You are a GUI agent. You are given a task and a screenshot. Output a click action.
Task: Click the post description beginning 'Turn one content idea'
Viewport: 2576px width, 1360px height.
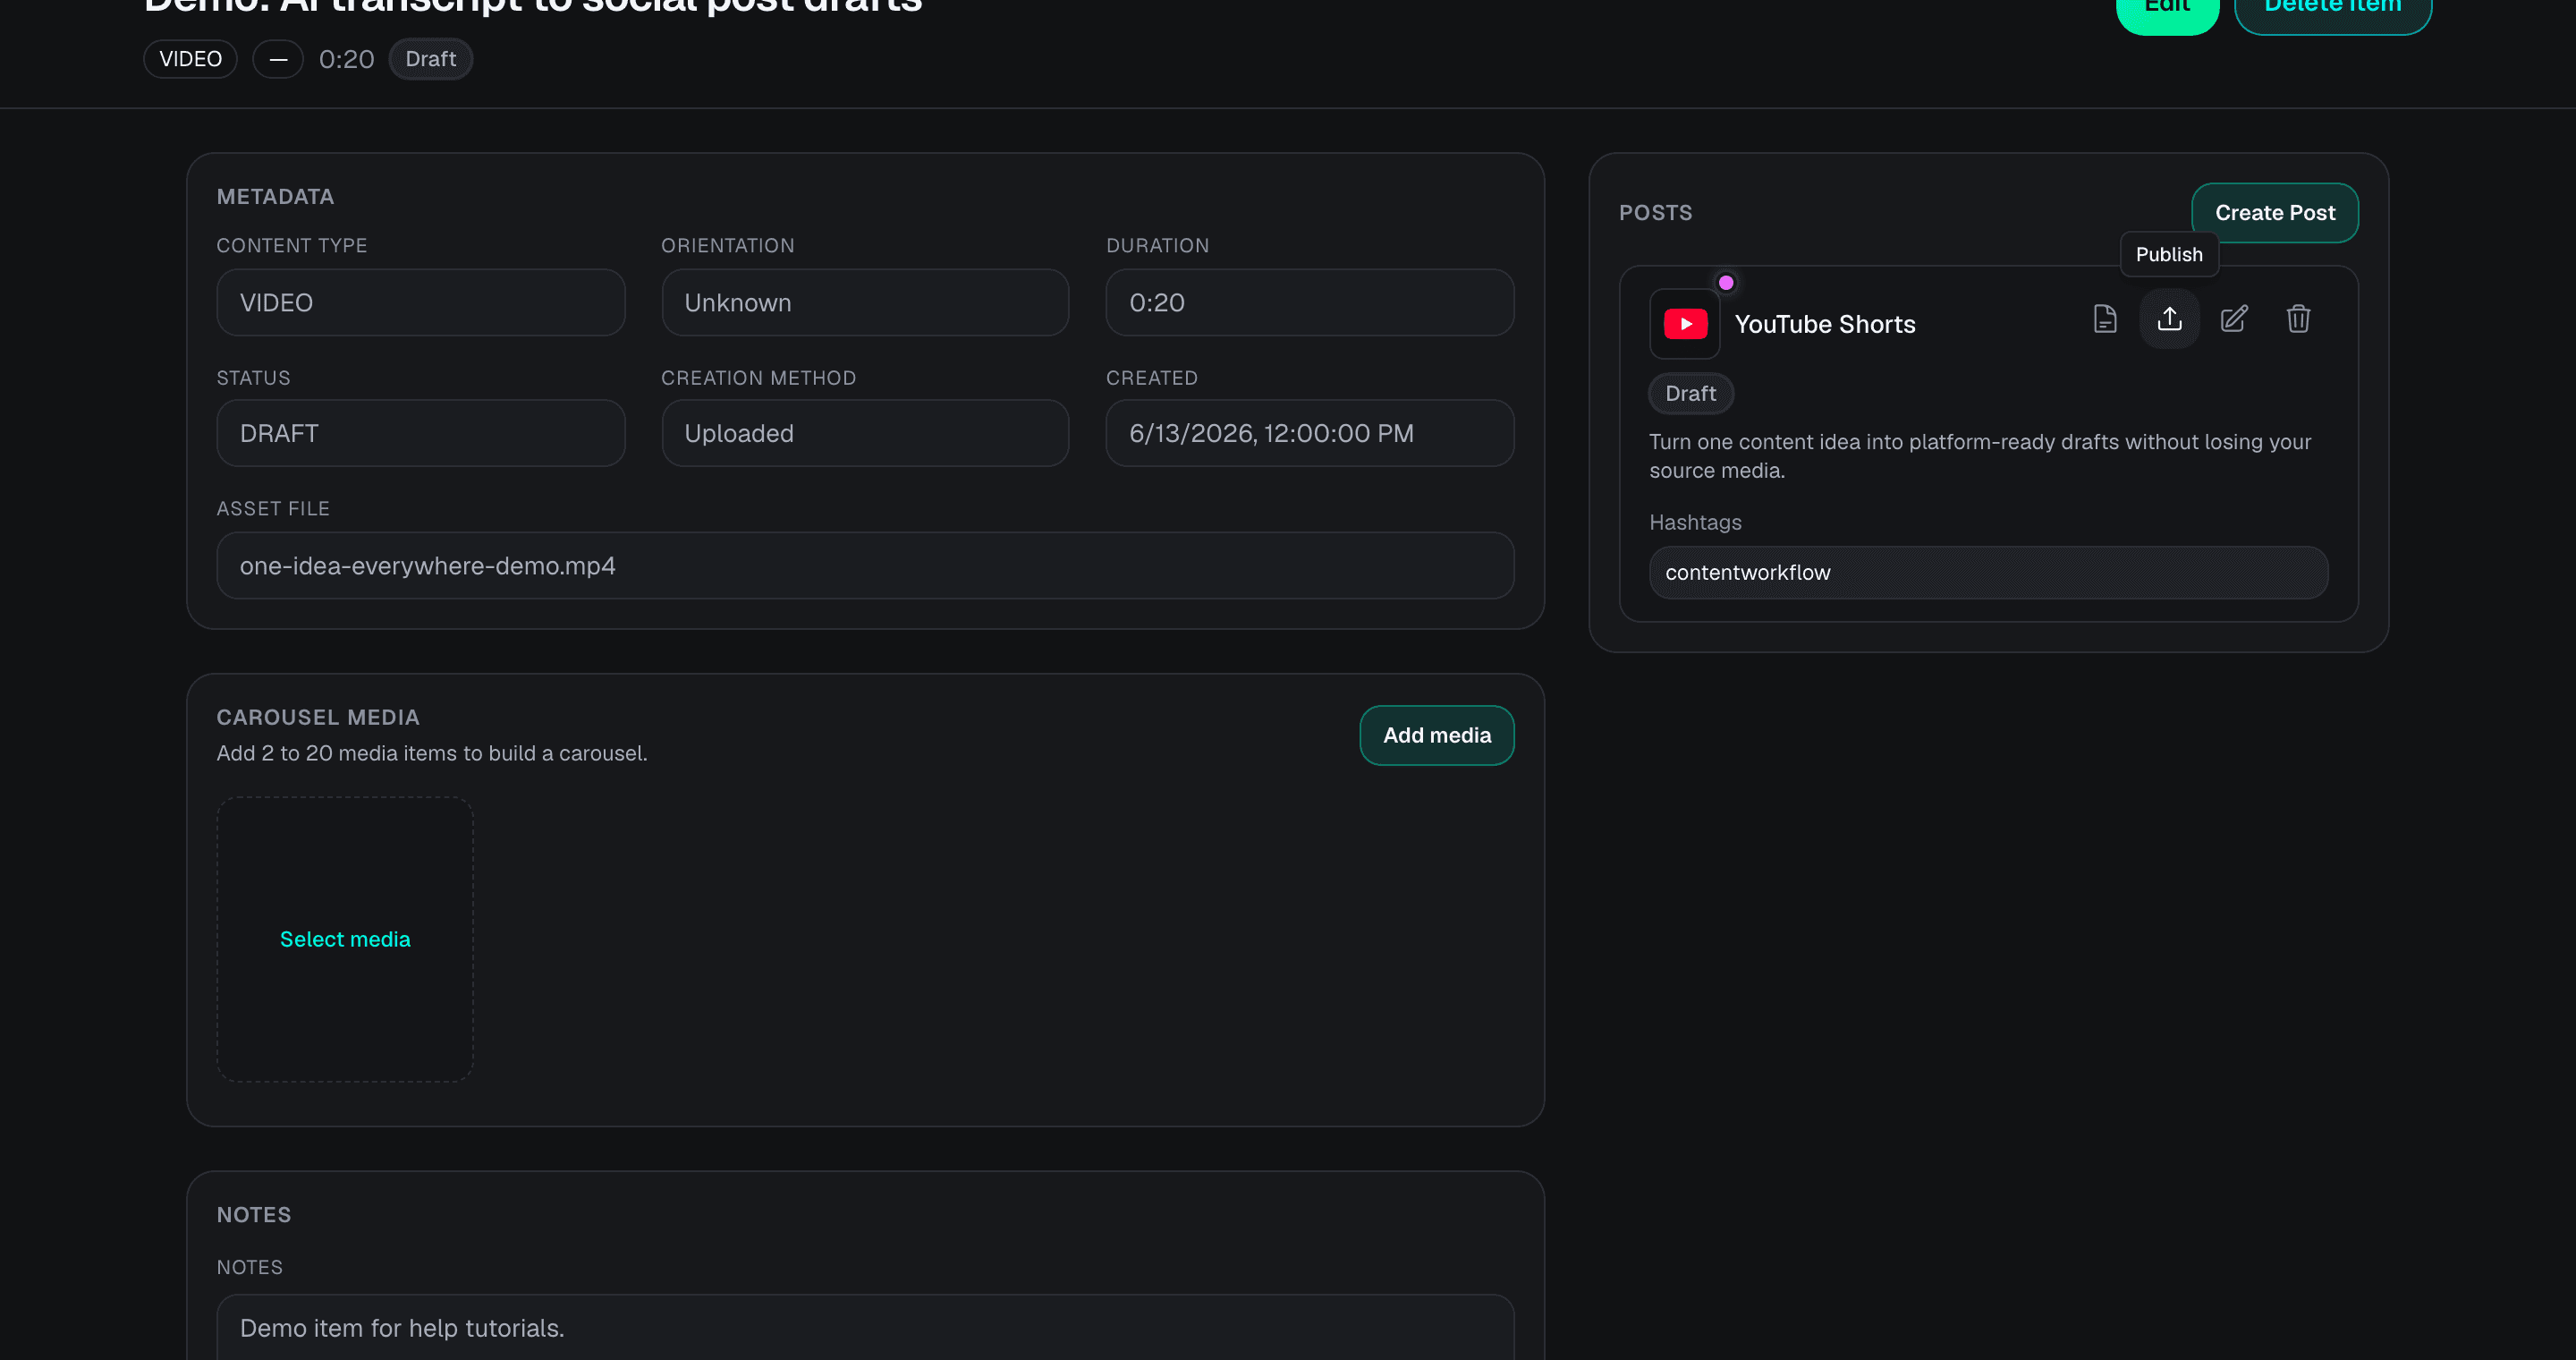point(1980,456)
